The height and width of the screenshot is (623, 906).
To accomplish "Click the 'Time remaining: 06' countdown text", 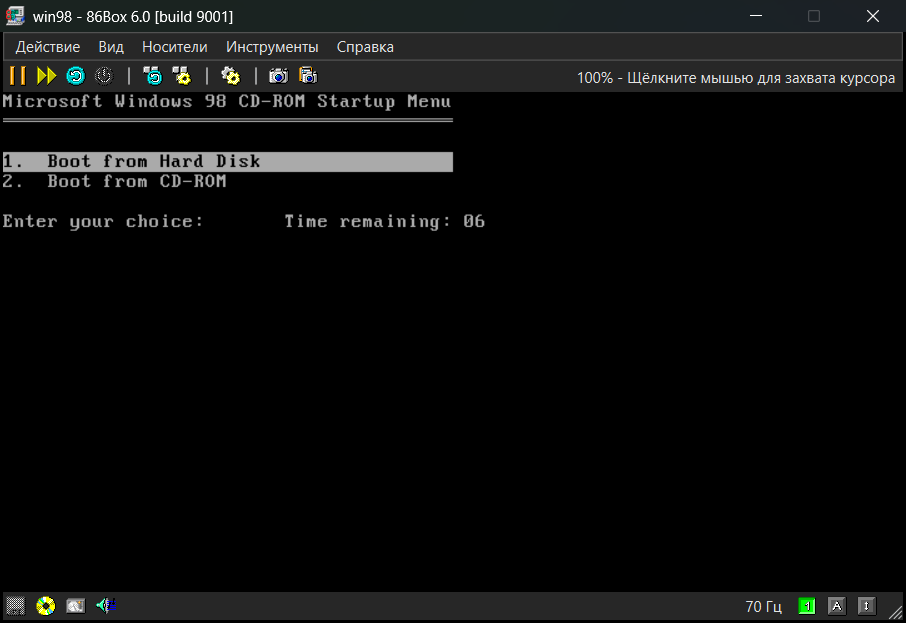I will click(x=384, y=222).
